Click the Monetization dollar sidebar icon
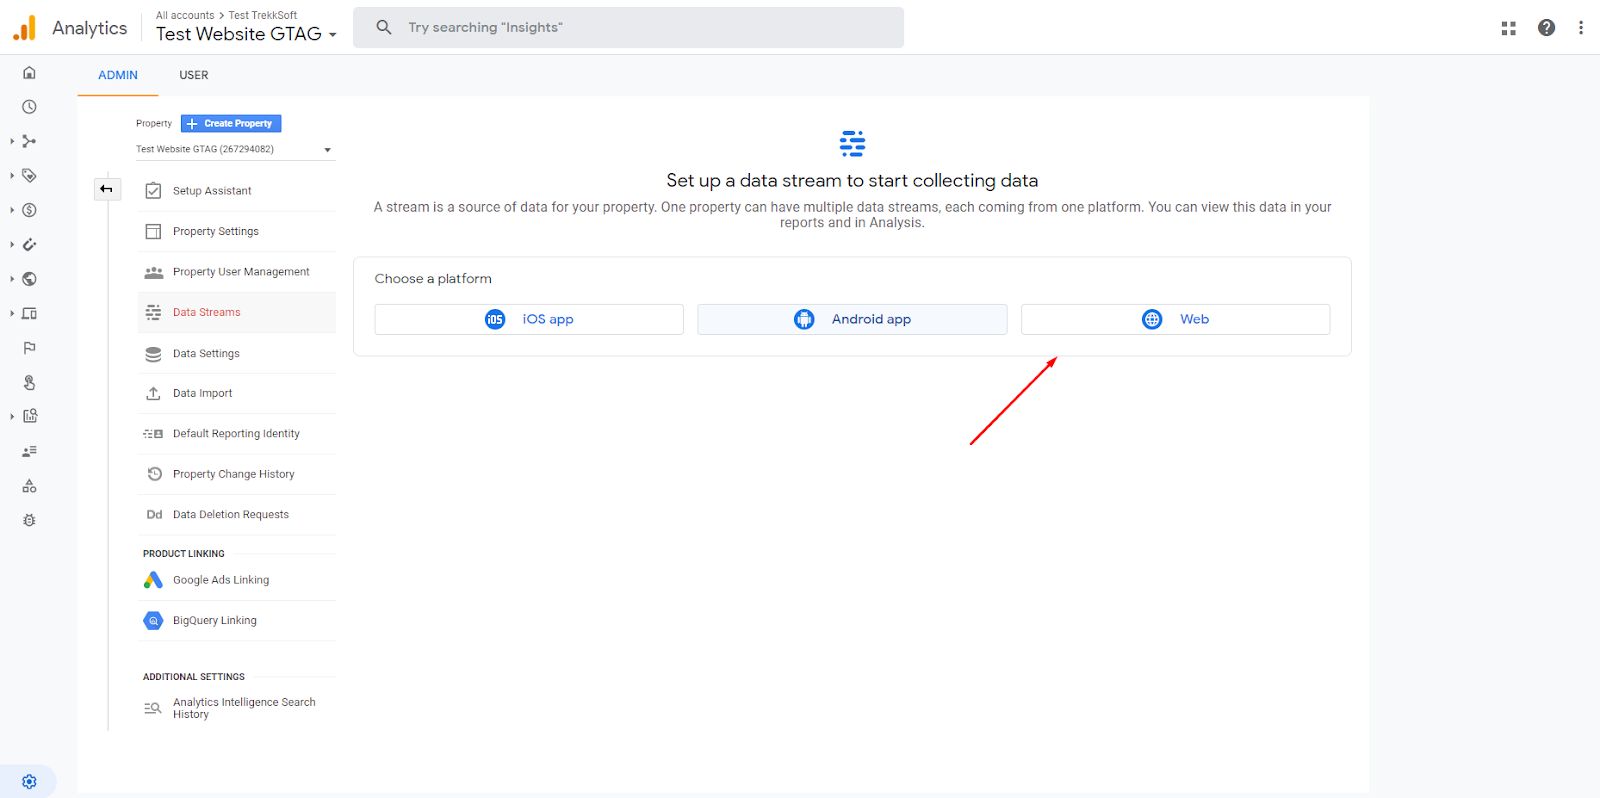Image resolution: width=1600 pixels, height=798 pixels. click(29, 210)
